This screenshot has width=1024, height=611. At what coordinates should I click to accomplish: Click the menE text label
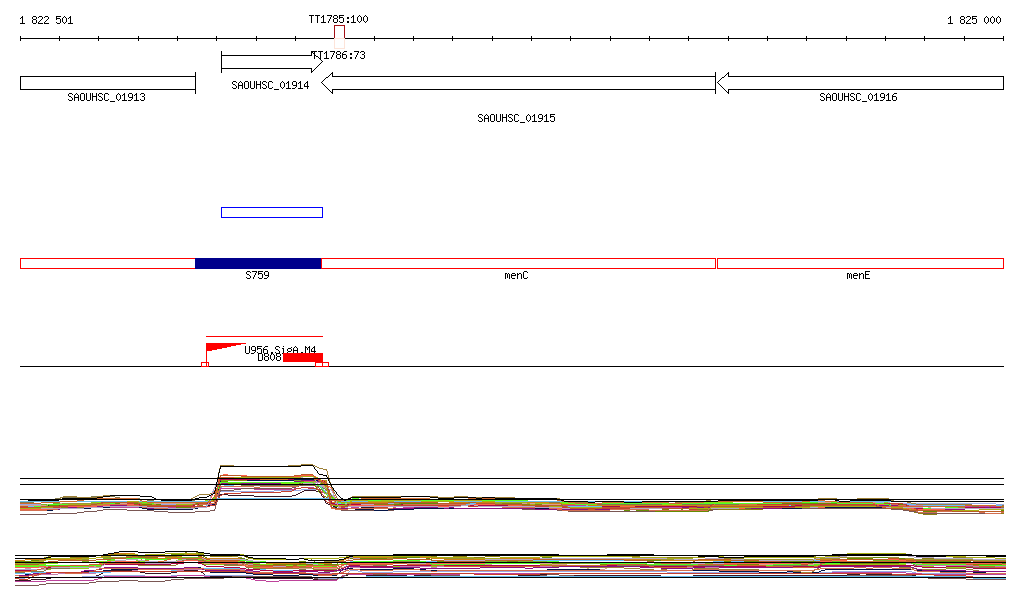tap(858, 275)
